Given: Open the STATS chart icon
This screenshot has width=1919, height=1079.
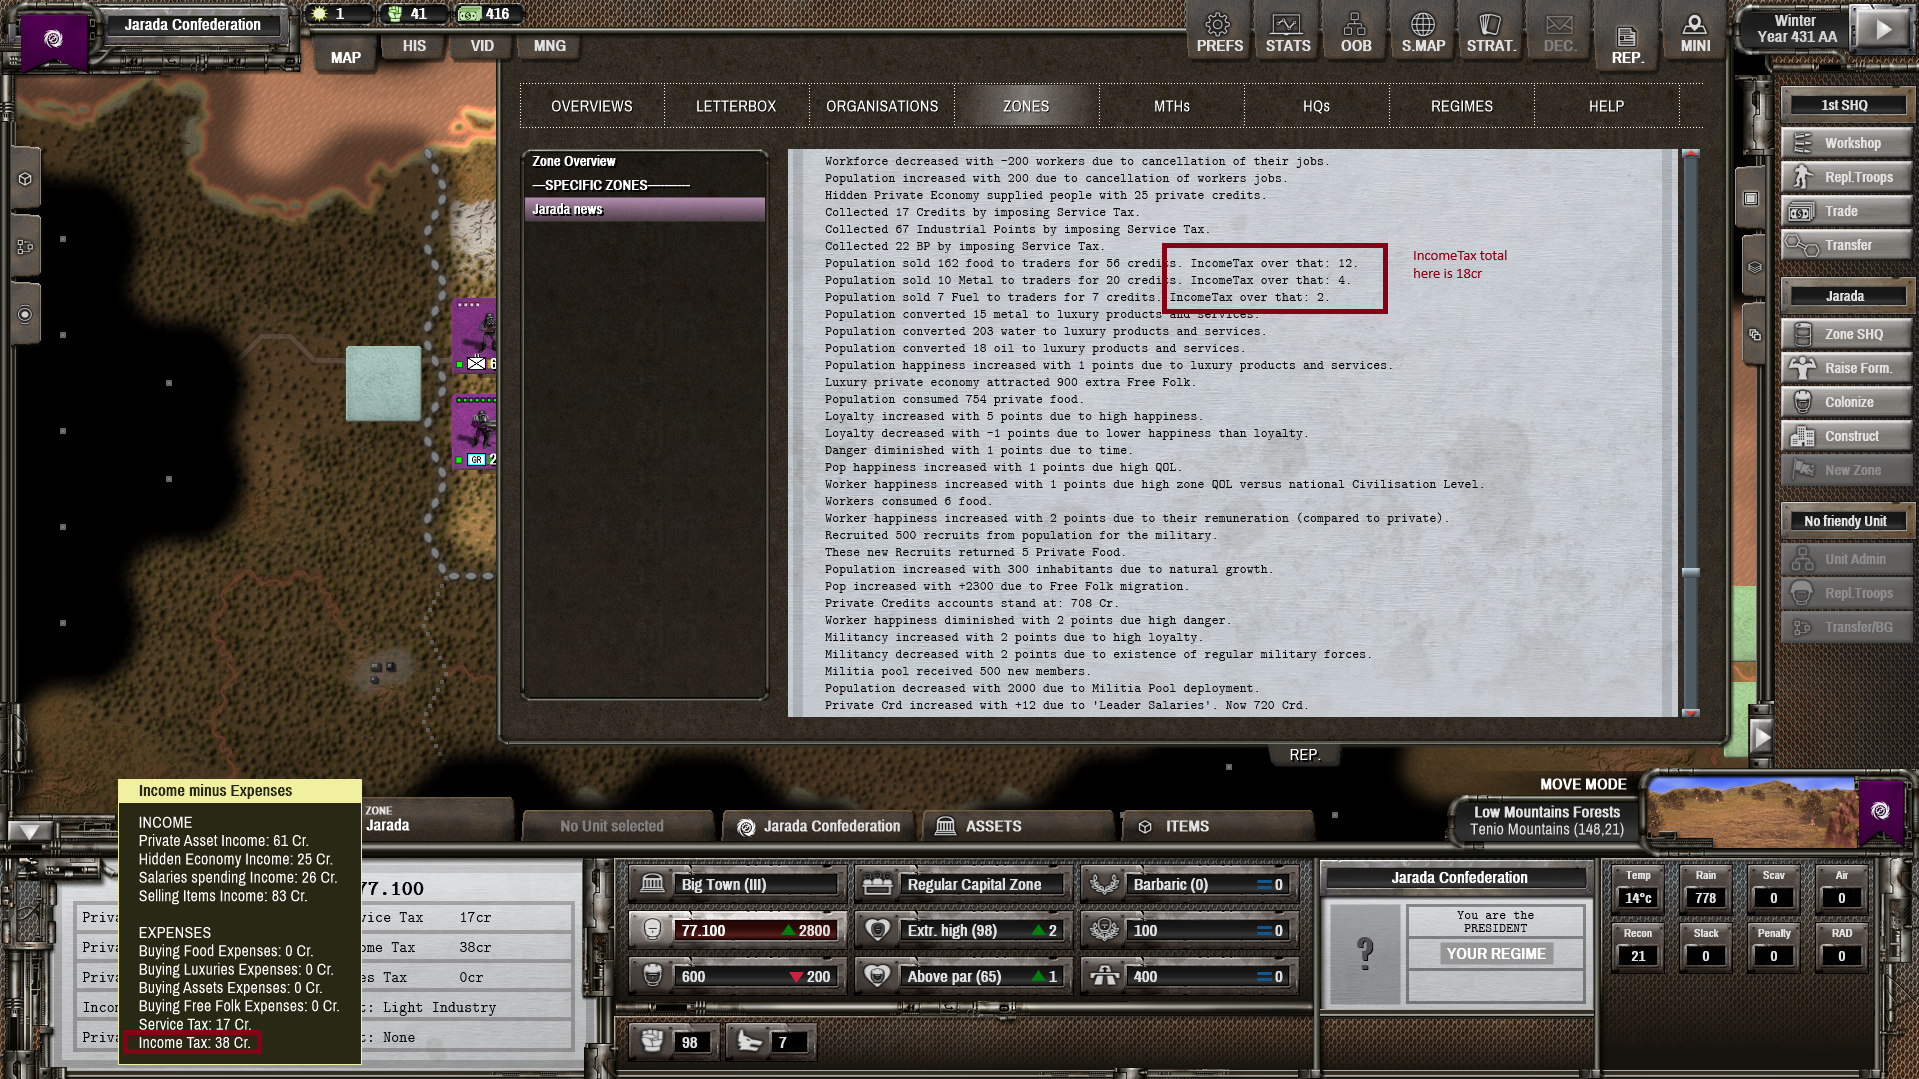Looking at the screenshot, I should tap(1287, 32).
